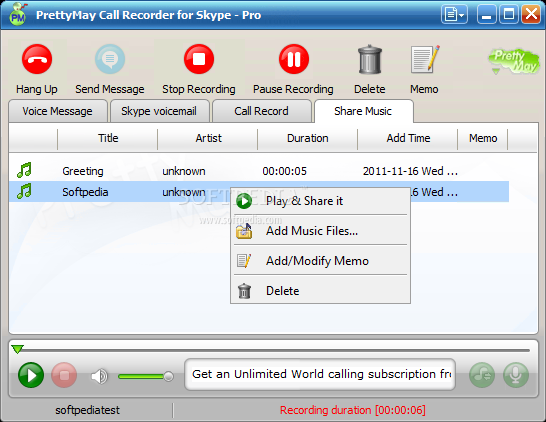Click the PM application icon in title bar
The image size is (546, 422).
[x=18, y=15]
